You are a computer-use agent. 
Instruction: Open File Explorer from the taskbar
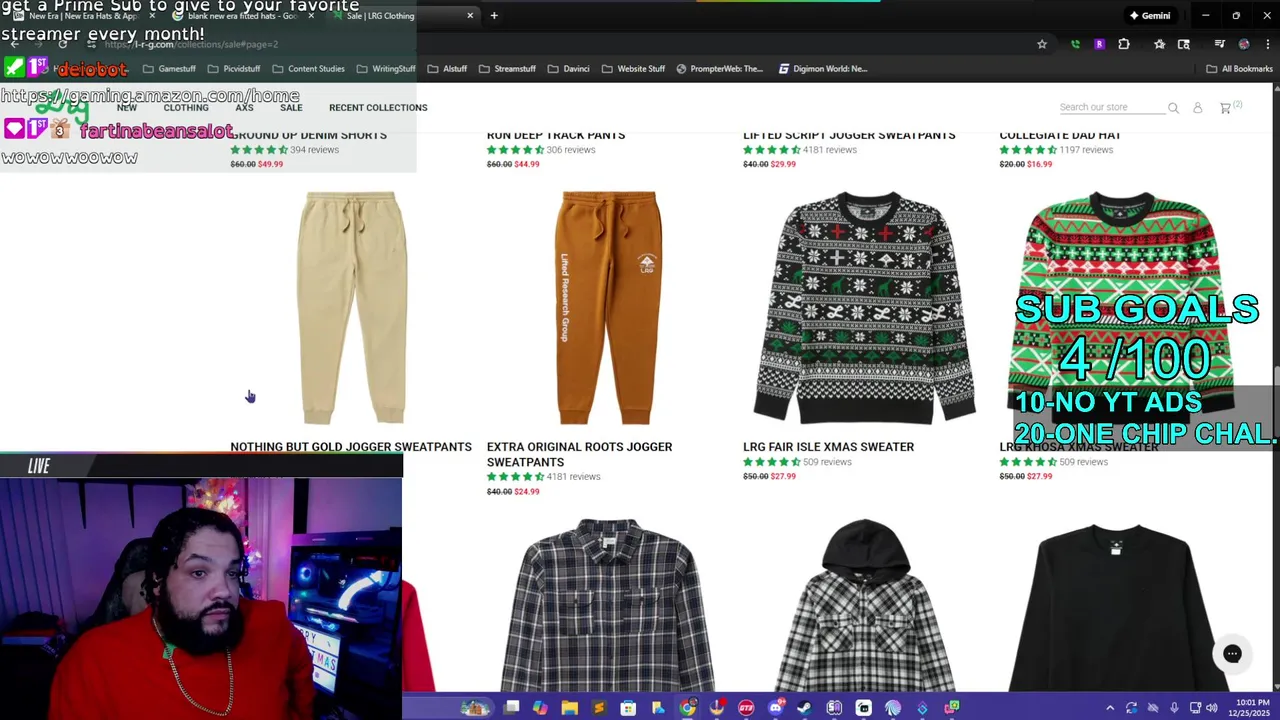569,708
